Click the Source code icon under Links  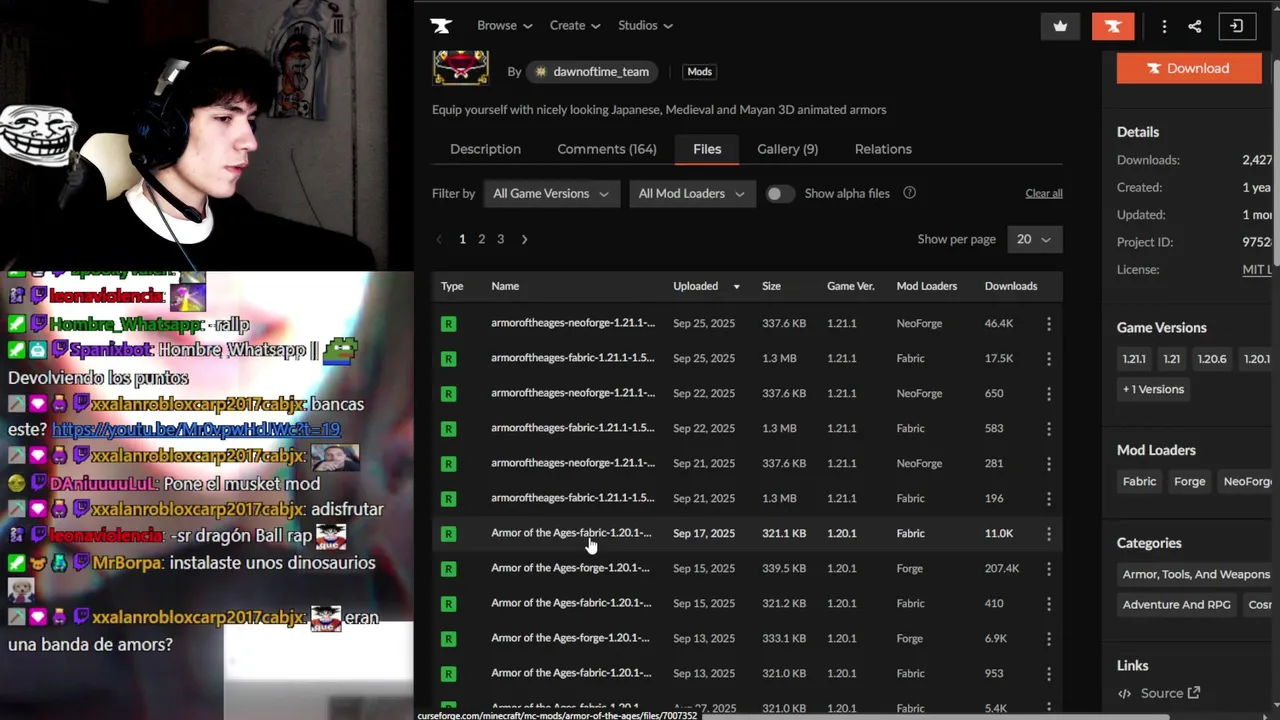pos(1124,693)
